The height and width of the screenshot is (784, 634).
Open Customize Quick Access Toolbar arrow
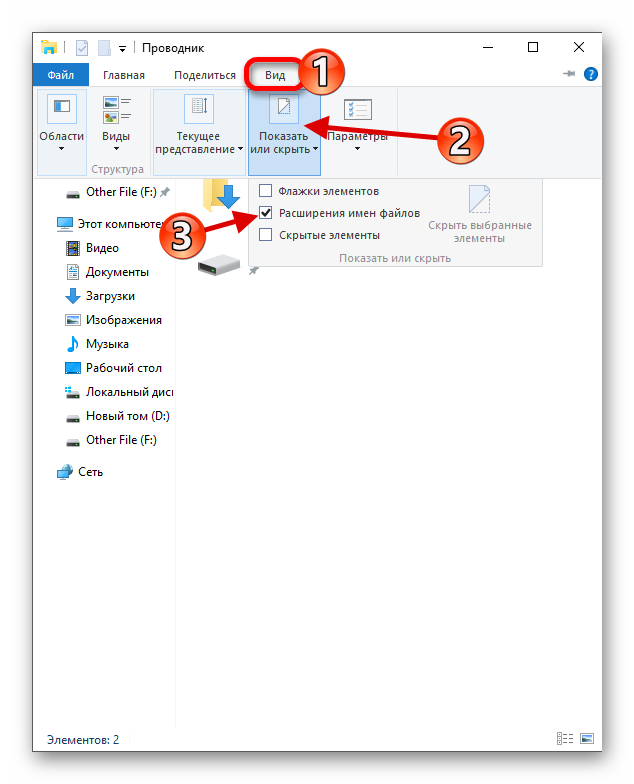(122, 48)
